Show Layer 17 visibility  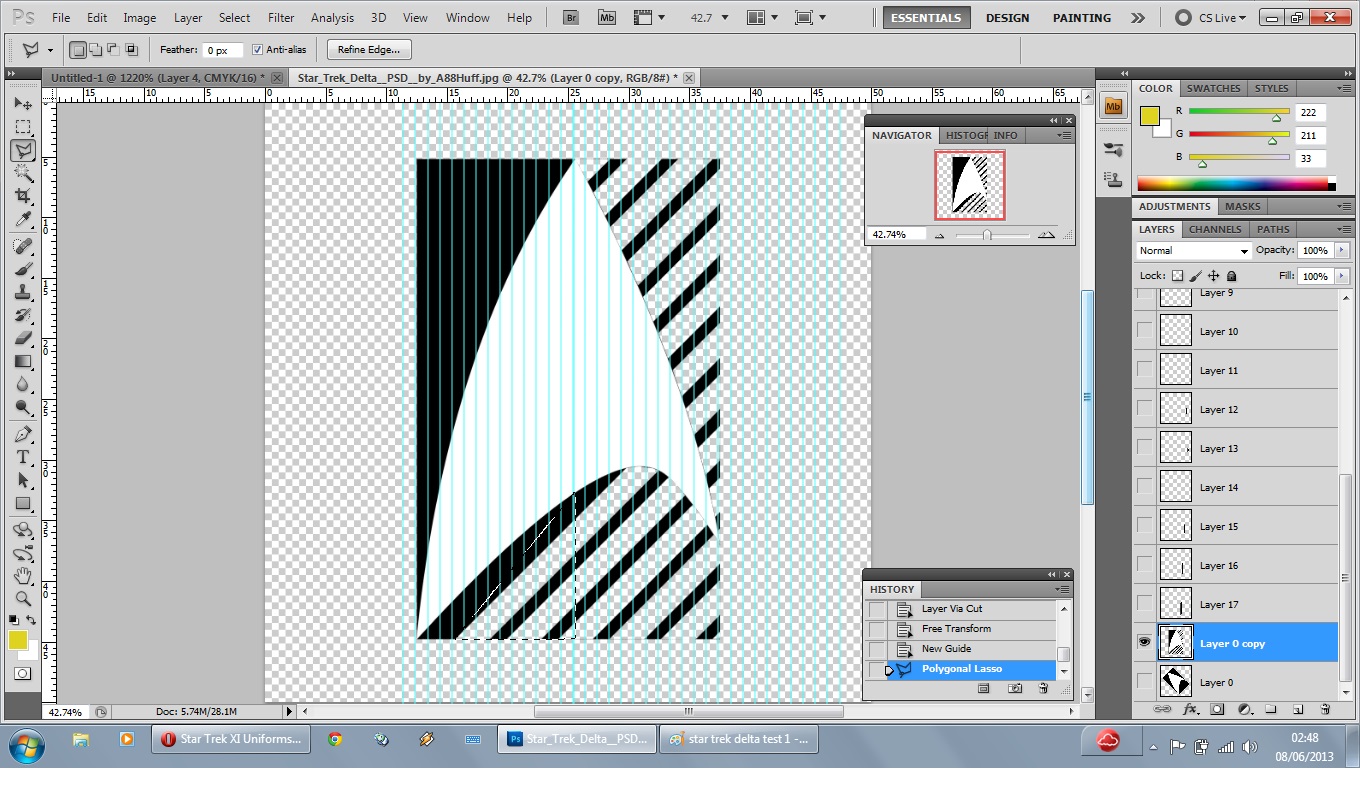(x=1144, y=604)
